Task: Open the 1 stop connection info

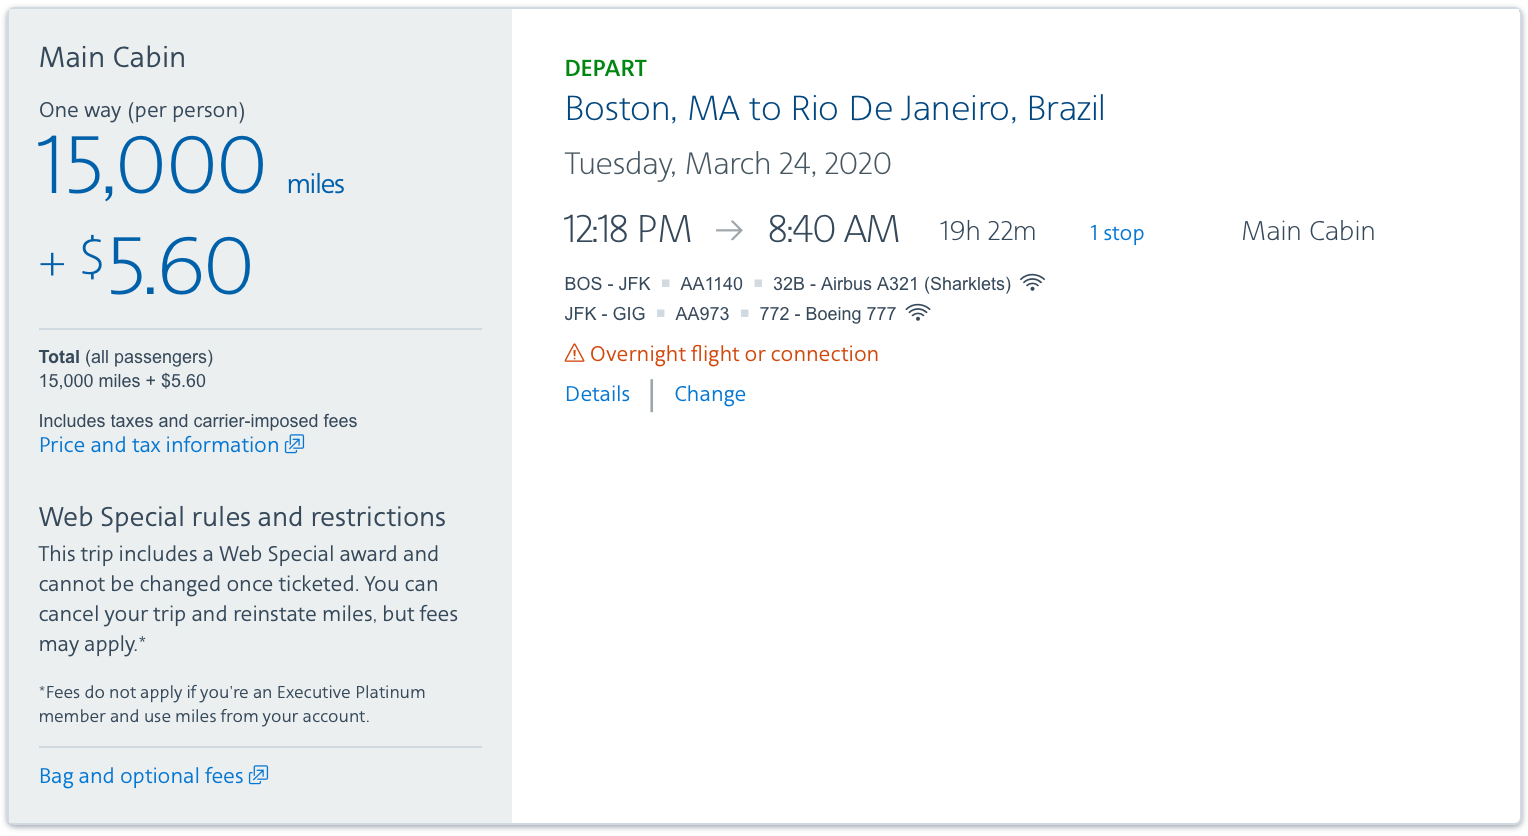Action: click(1116, 233)
